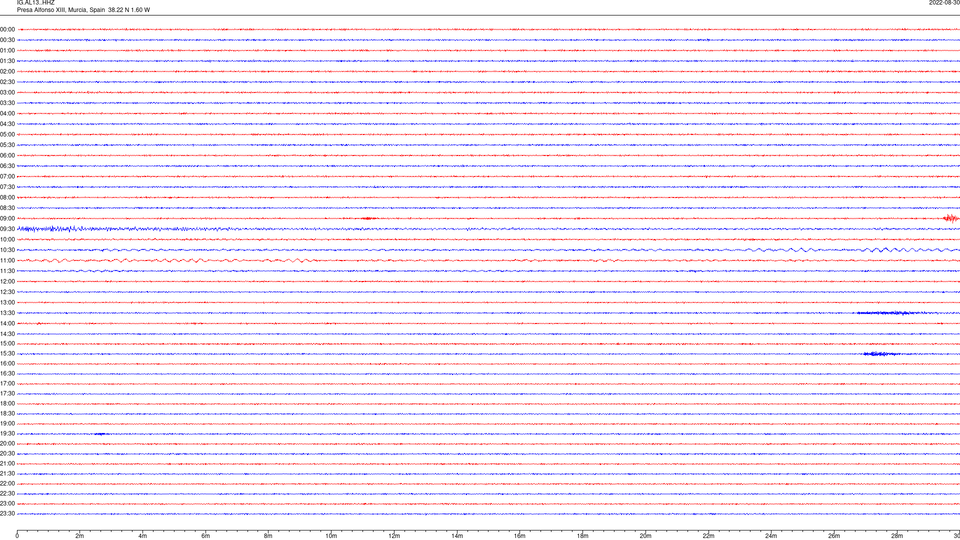Select the 16:00 row time
Screen dimensions: 960x540
(7, 364)
